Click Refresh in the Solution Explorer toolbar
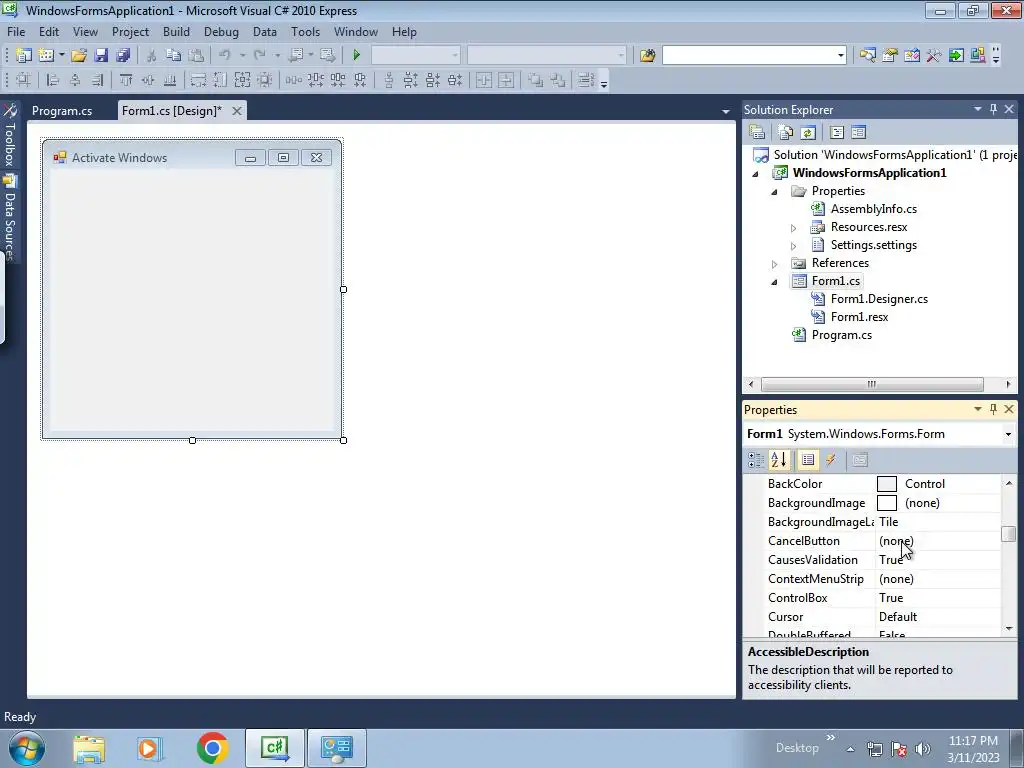Viewport: 1024px width, 768px height. tap(808, 133)
